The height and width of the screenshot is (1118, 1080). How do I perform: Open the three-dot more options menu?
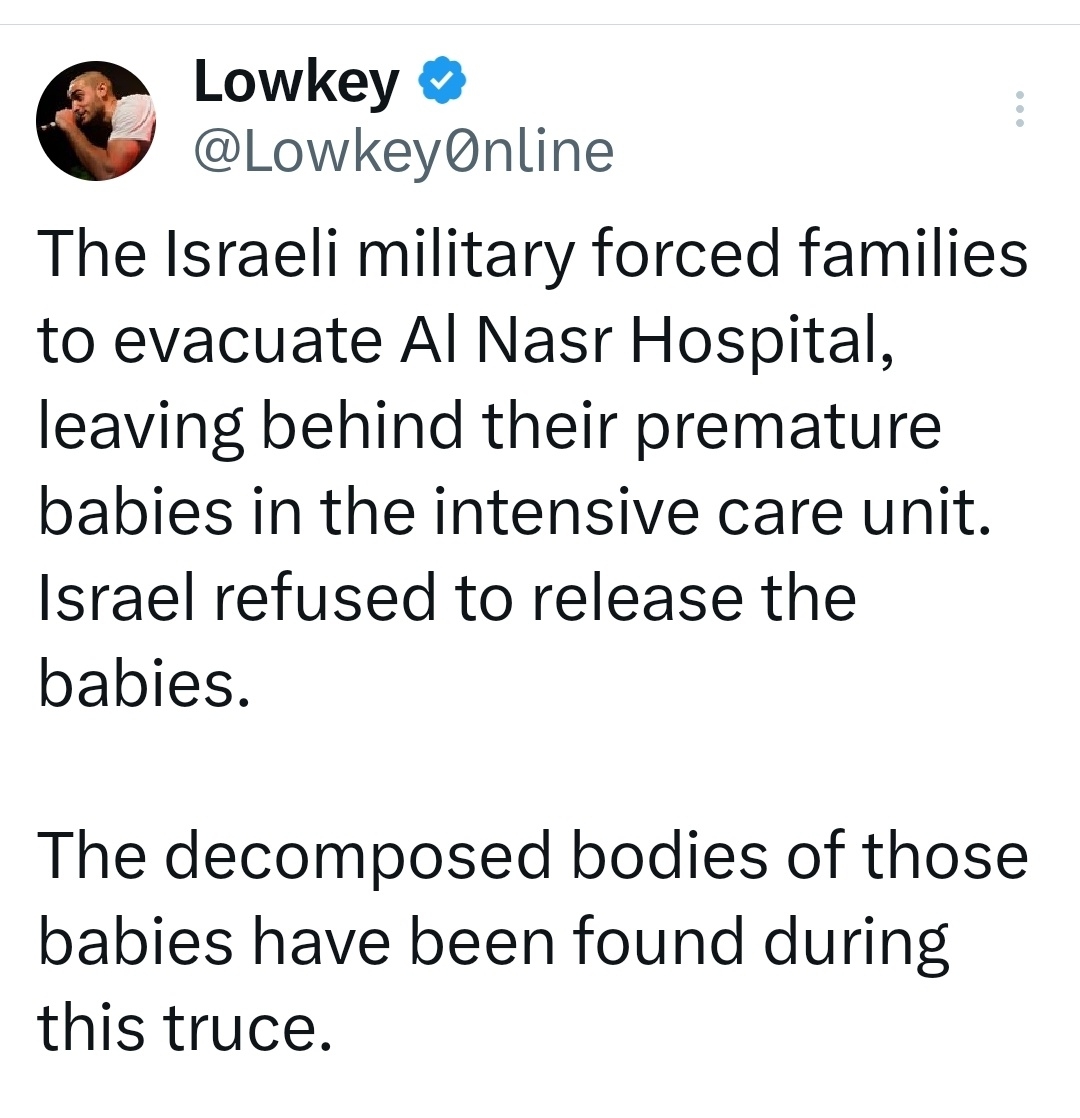[x=1019, y=109]
